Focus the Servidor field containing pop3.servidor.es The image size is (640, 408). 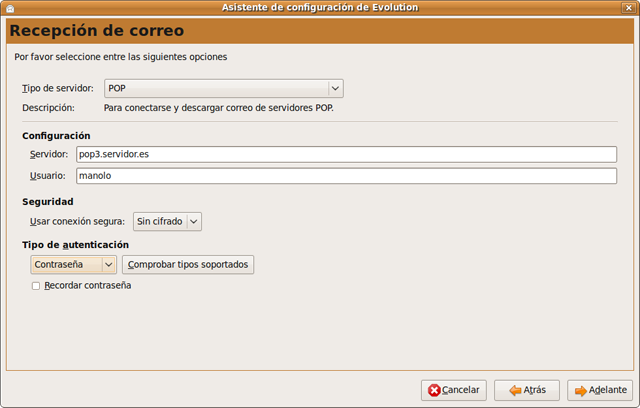pyautogui.click(x=346, y=154)
